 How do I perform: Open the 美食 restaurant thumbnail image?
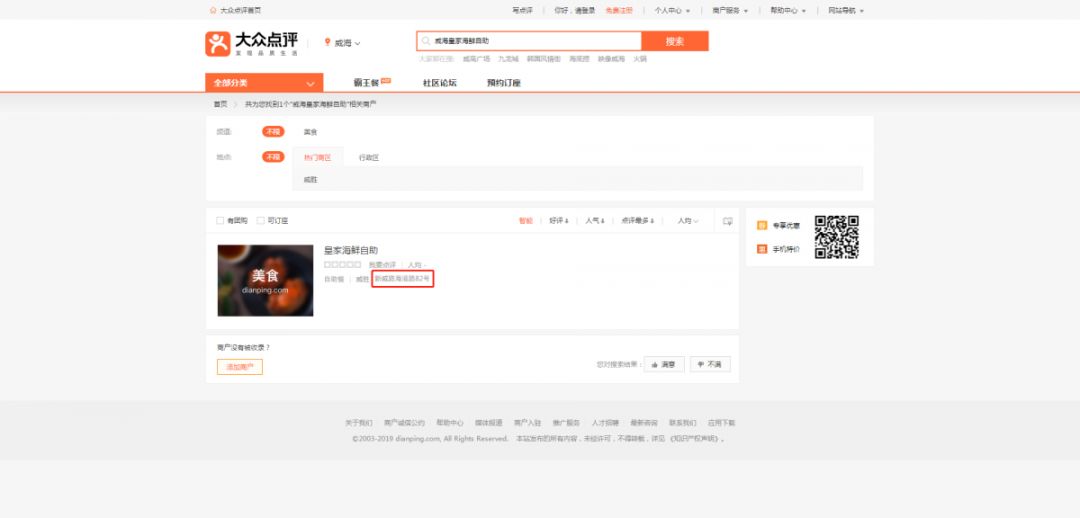click(265, 280)
